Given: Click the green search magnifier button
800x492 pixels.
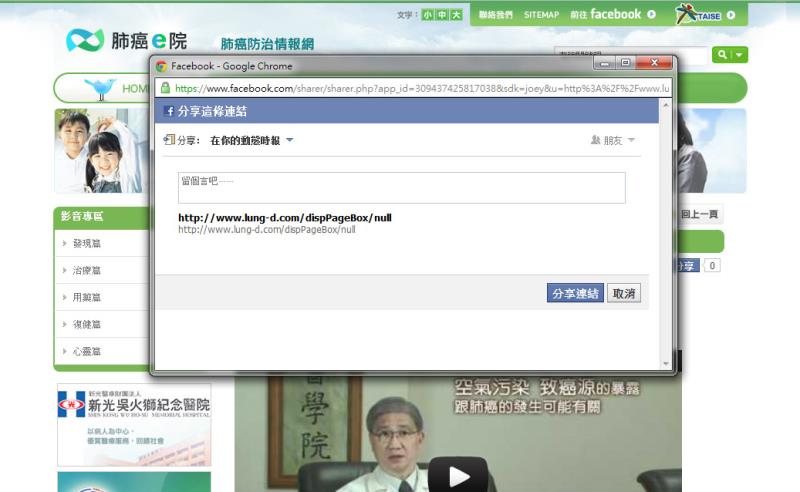Looking at the screenshot, I should [722, 54].
